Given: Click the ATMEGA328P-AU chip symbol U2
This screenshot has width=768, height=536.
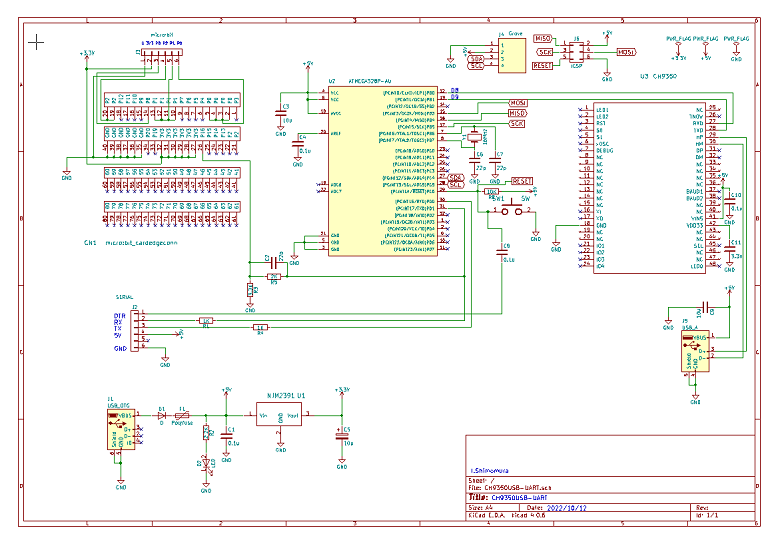Looking at the screenshot, I should [380, 170].
